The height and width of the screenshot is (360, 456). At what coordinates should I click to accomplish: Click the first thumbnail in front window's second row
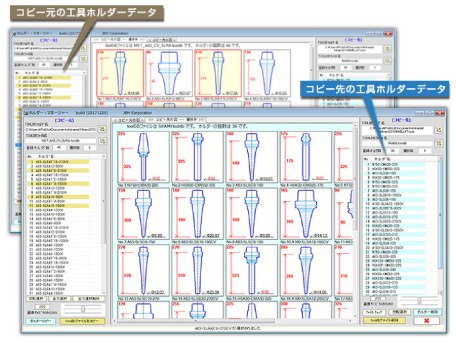143,213
